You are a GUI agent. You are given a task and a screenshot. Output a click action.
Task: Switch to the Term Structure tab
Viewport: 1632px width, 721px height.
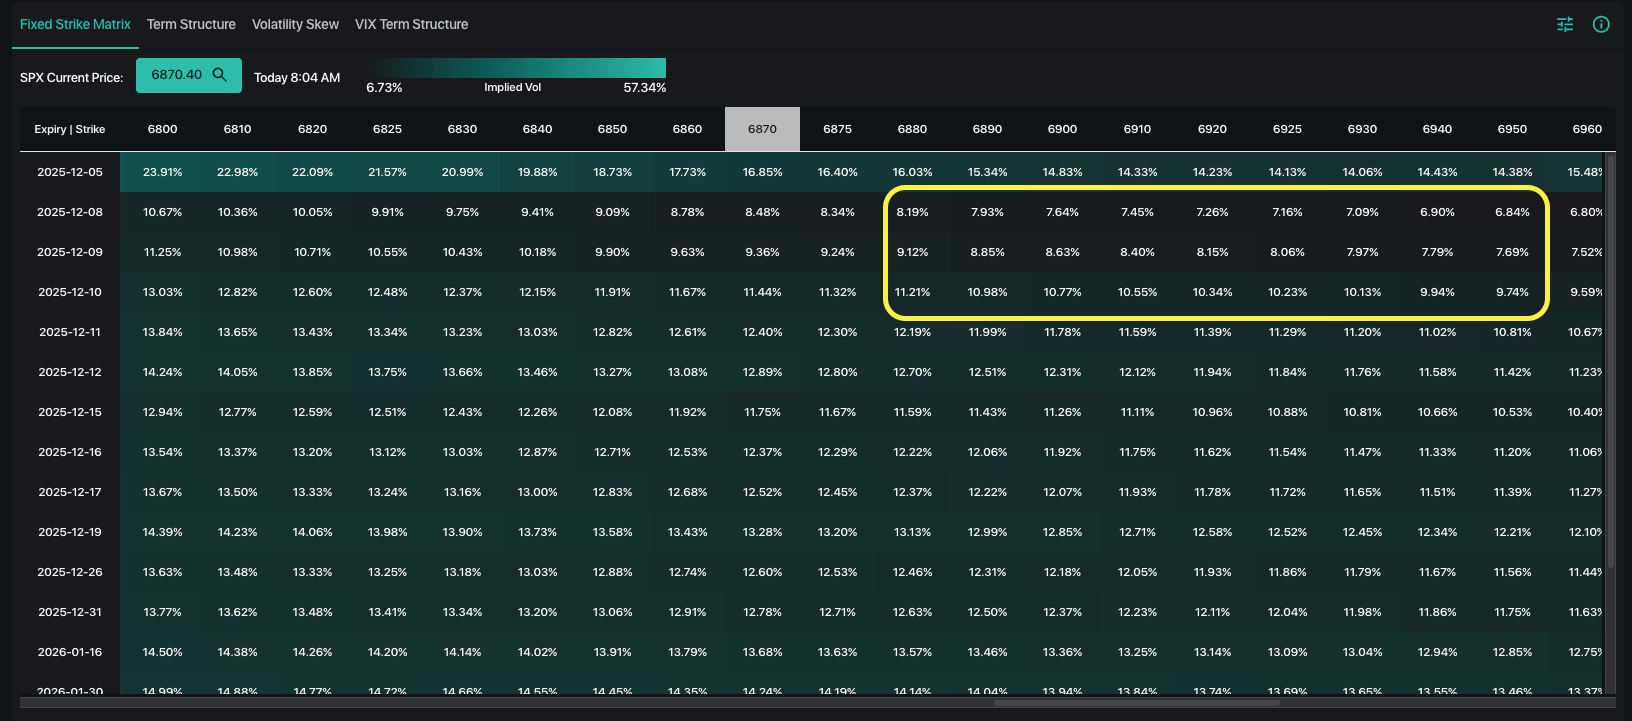[191, 24]
